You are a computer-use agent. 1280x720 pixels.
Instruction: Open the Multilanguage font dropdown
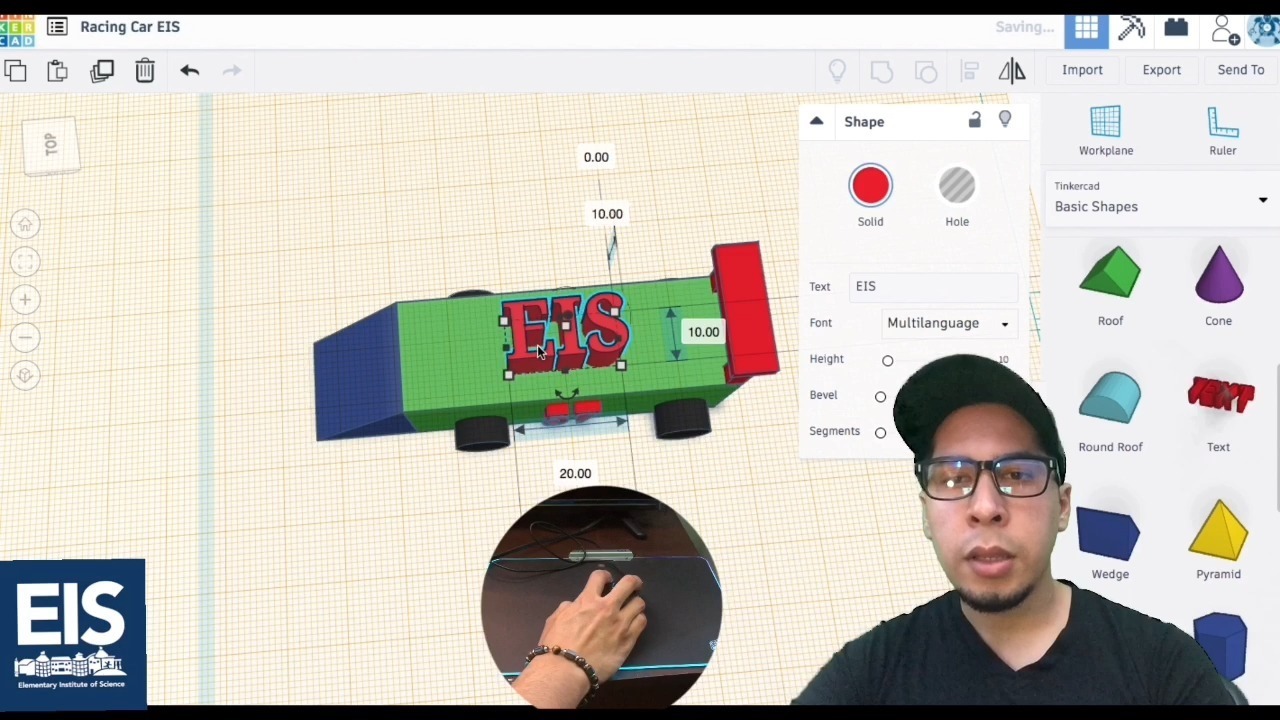948,323
